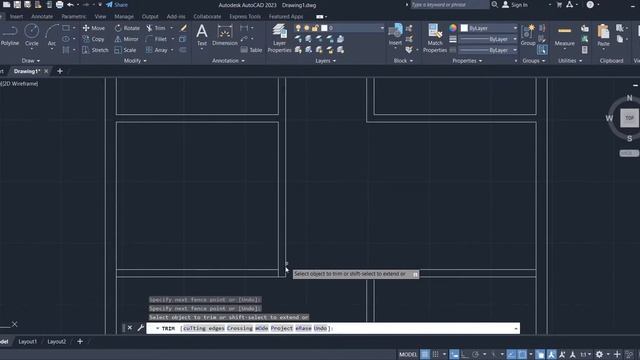Choose the Copy command
This screenshot has height=360, width=640.
click(x=93, y=39)
